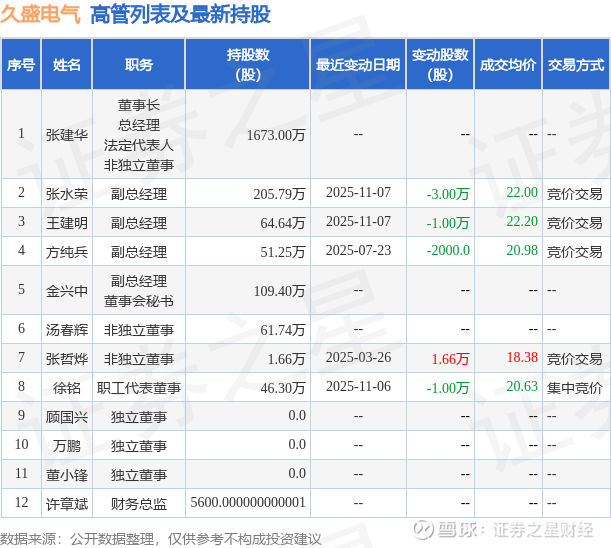The width and height of the screenshot is (611, 548).
Task: Click the average price 20.63
Action: coord(522,386)
